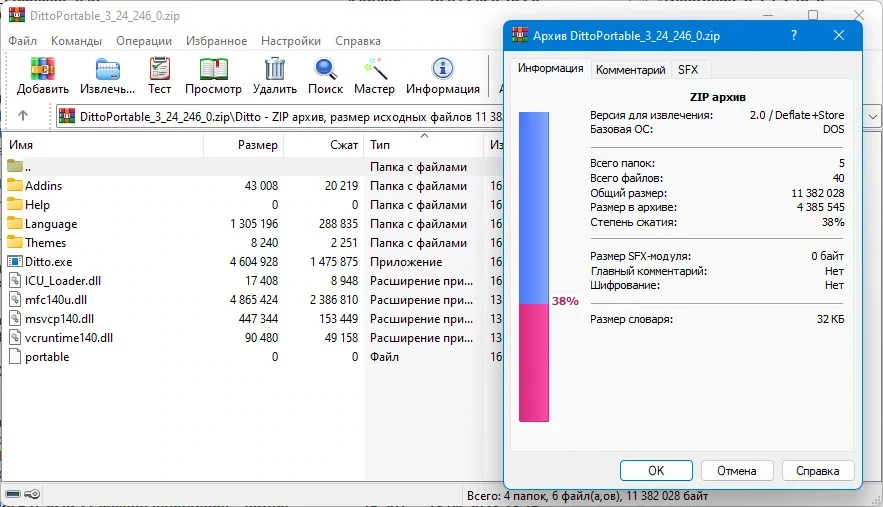Click the 38% label beside the bar
The height and width of the screenshot is (507, 883).
click(565, 301)
